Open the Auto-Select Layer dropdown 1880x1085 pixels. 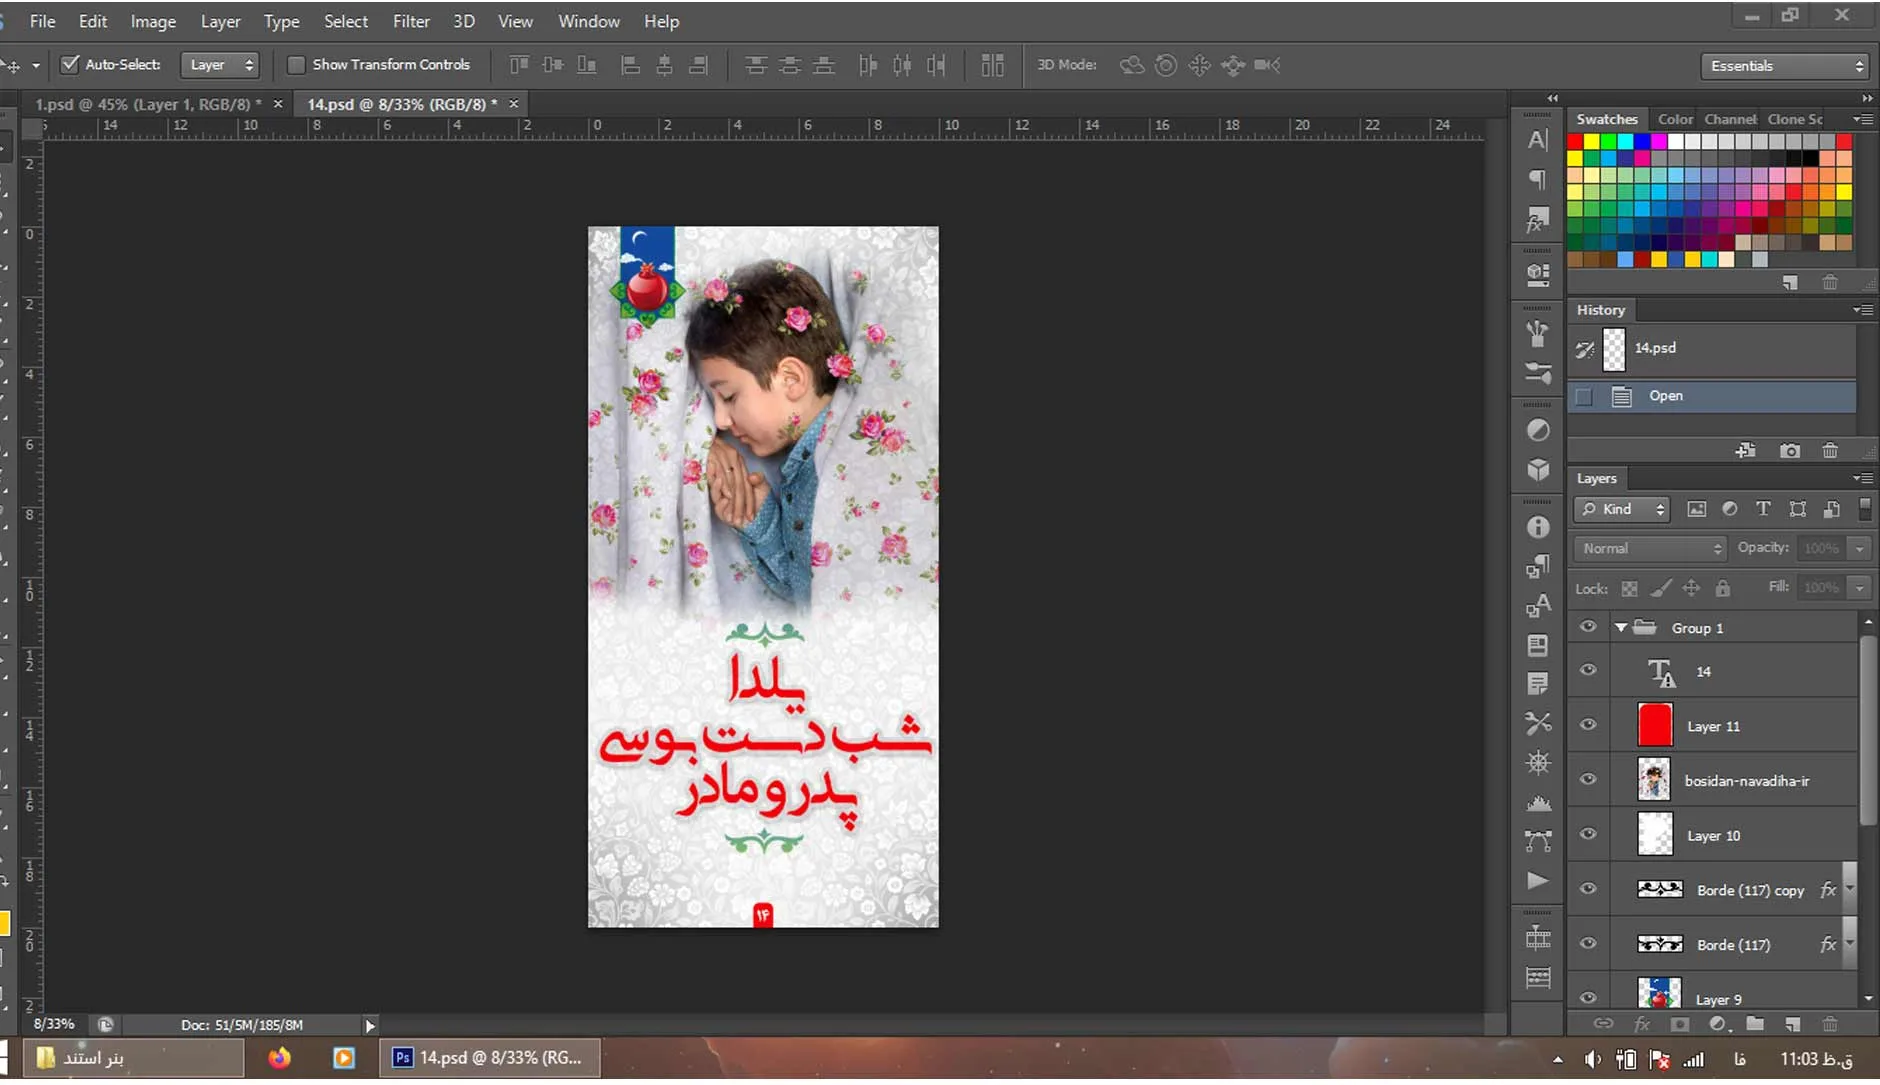tap(220, 65)
